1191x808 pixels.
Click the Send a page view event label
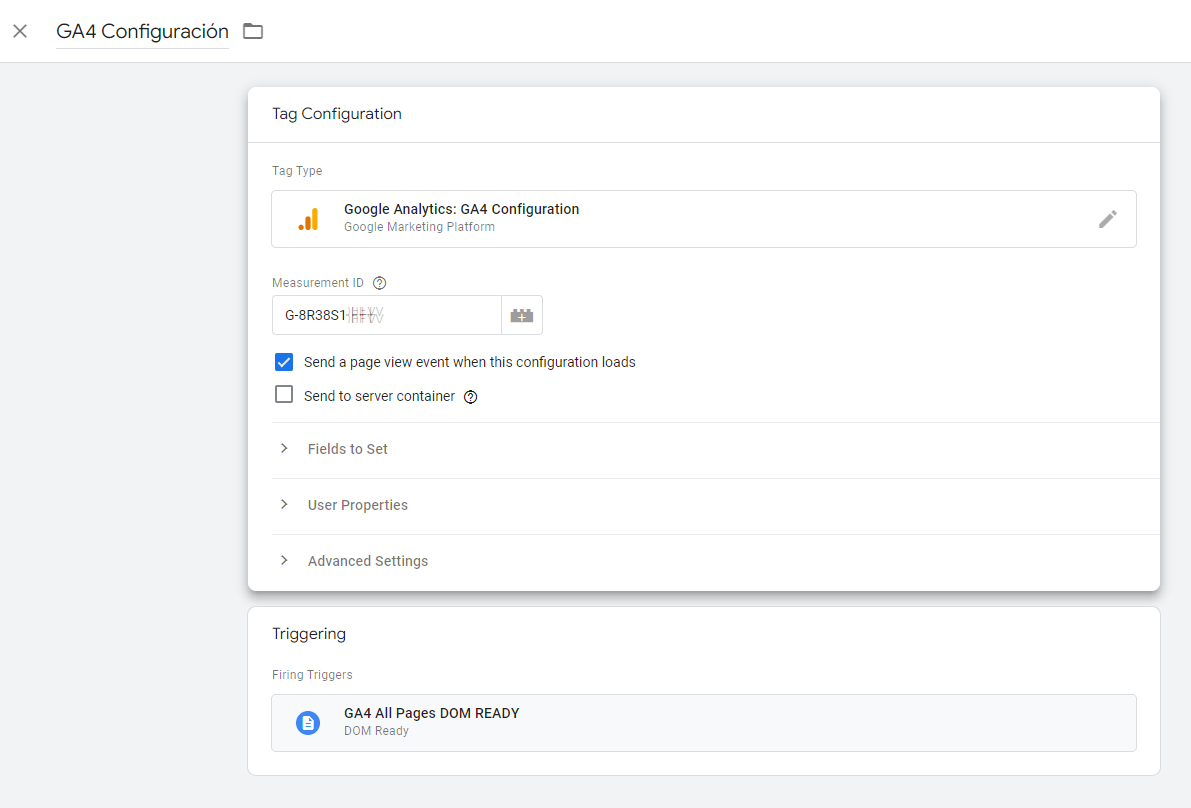[x=469, y=362]
